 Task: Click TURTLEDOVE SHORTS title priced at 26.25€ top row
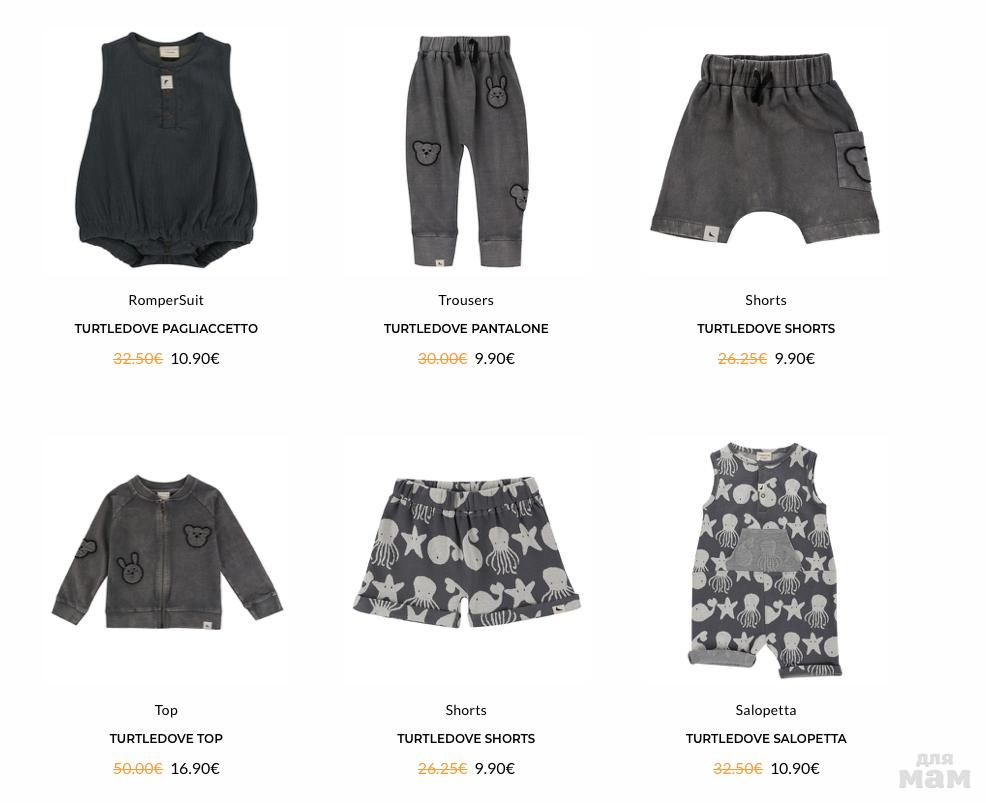coord(766,329)
